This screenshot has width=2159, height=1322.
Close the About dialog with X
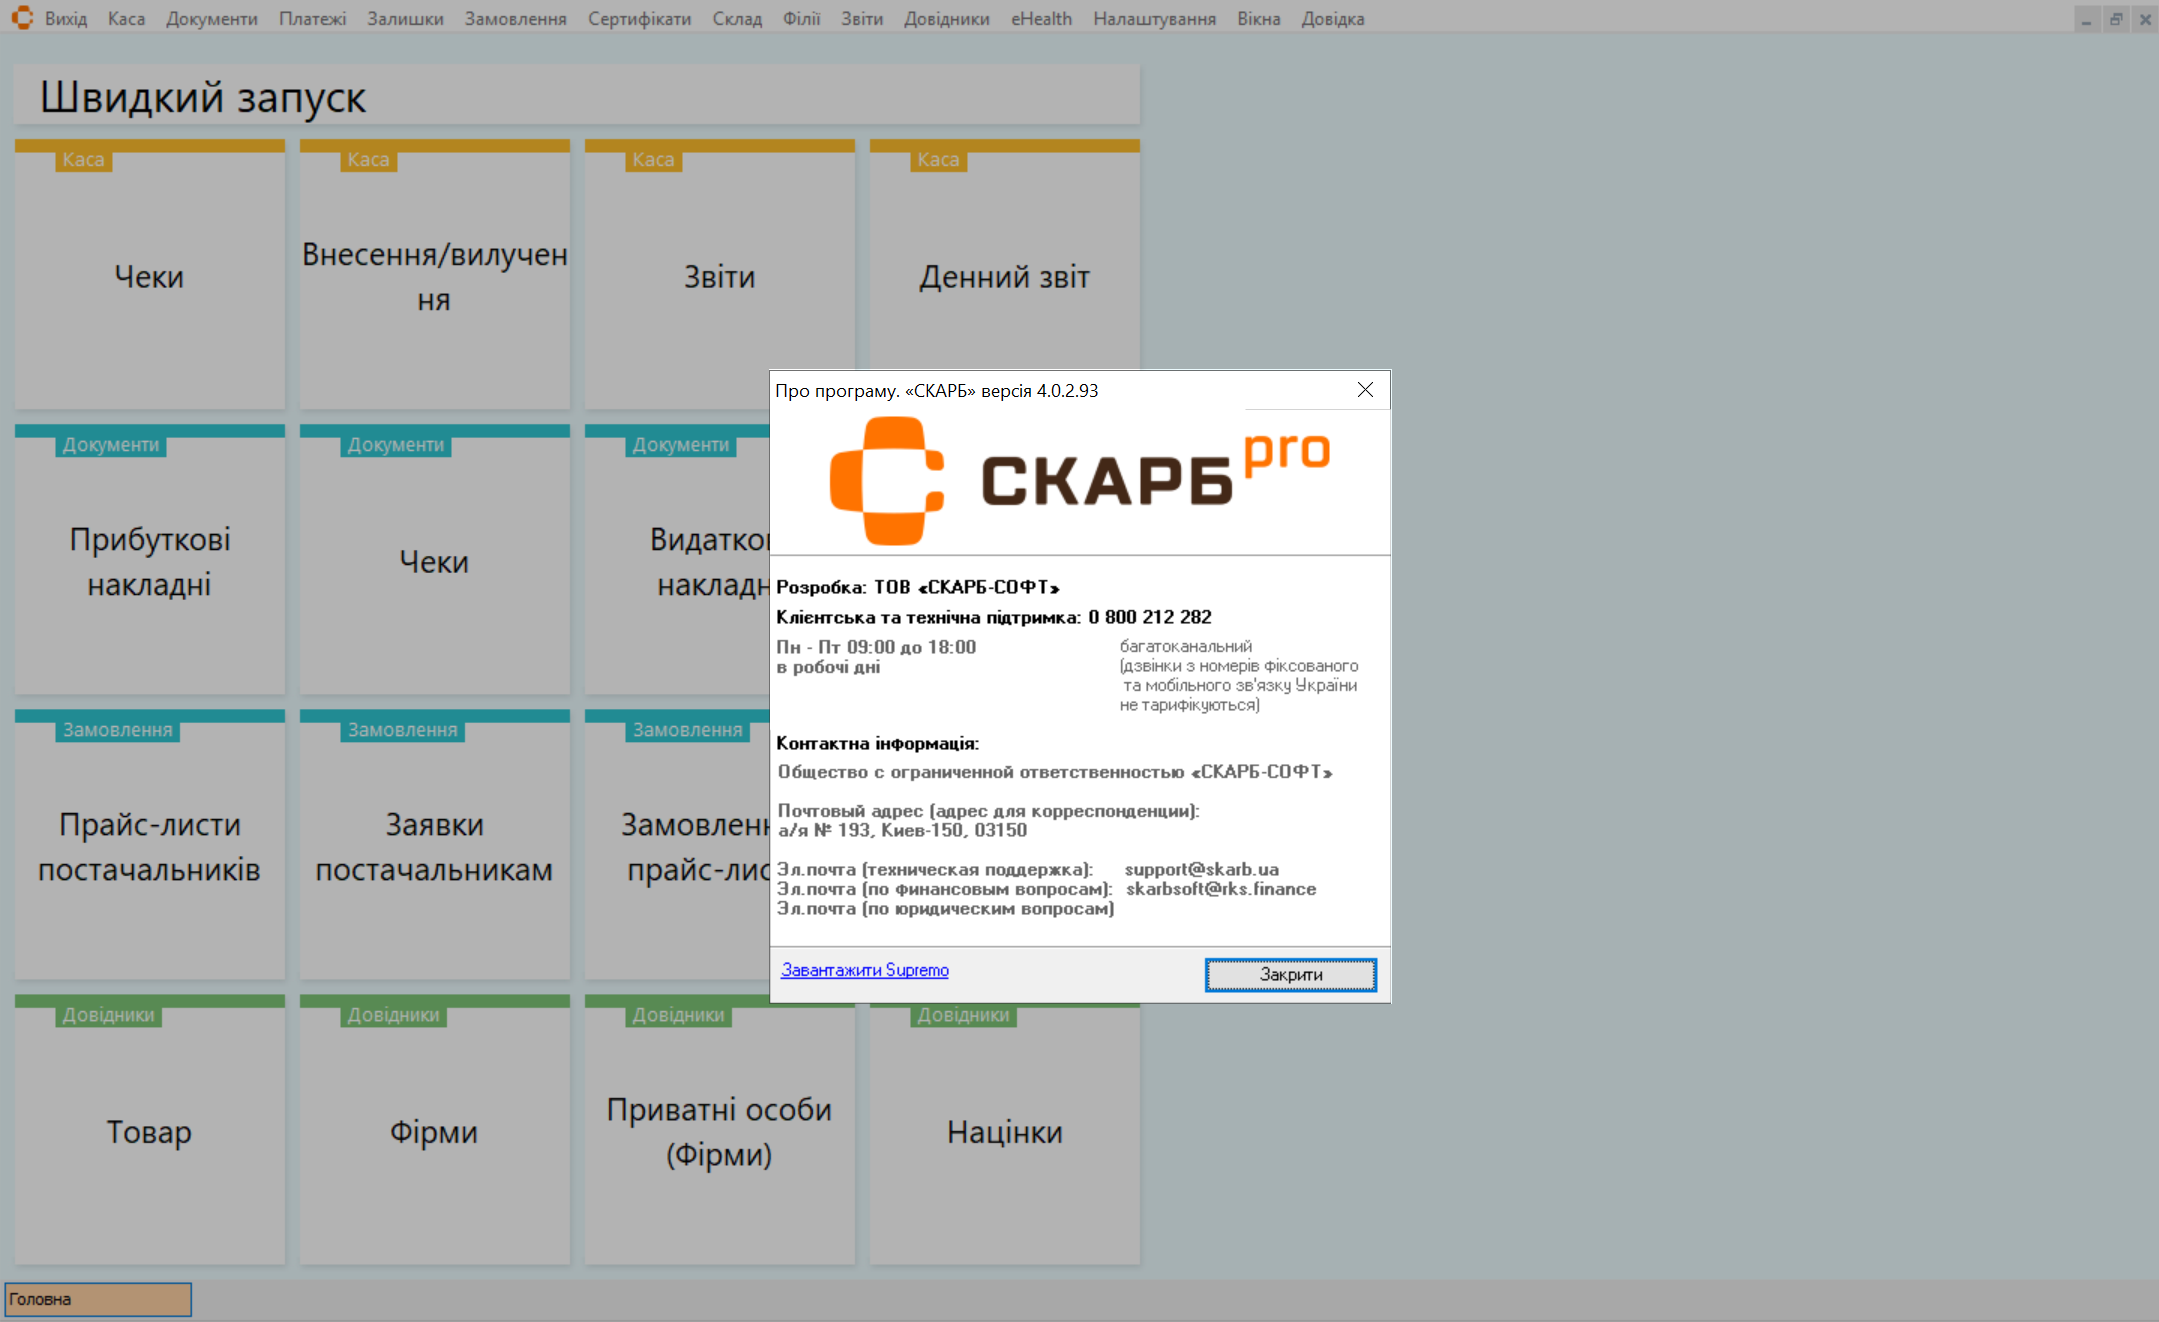point(1365,390)
